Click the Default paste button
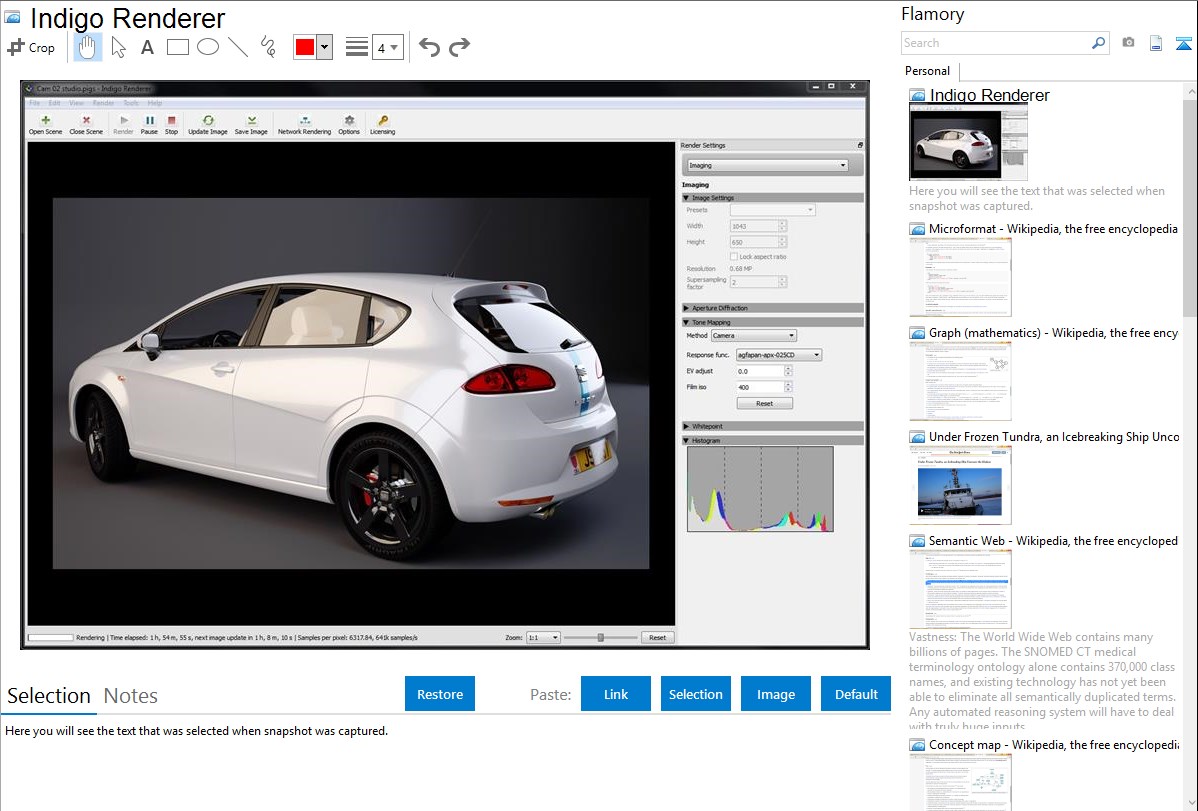This screenshot has height=811, width=1198. pos(856,694)
